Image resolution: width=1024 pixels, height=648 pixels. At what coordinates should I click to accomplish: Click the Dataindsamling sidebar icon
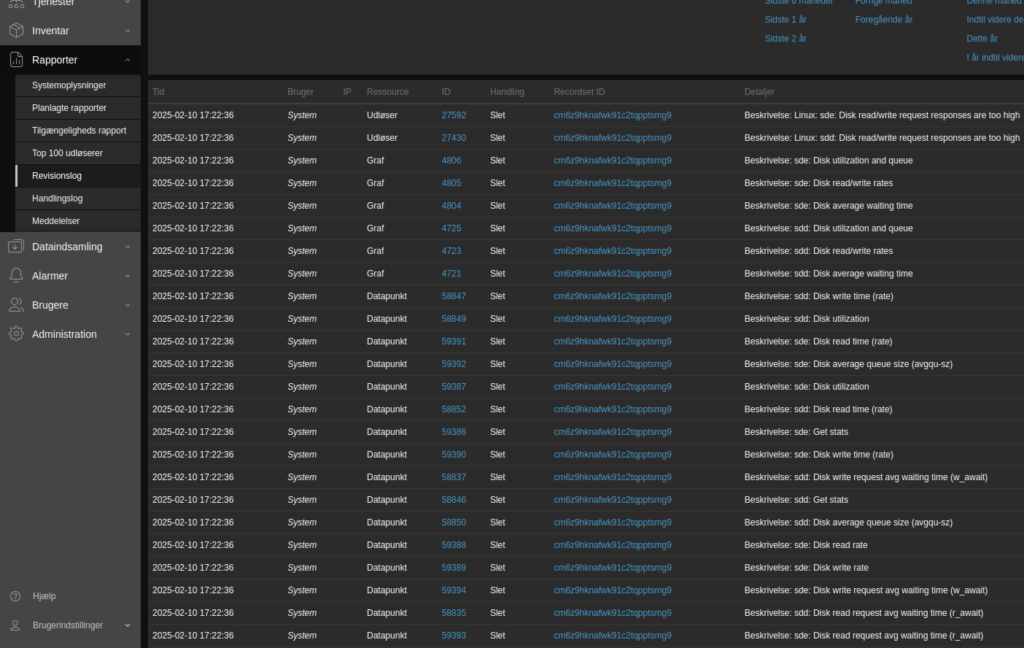click(14, 246)
